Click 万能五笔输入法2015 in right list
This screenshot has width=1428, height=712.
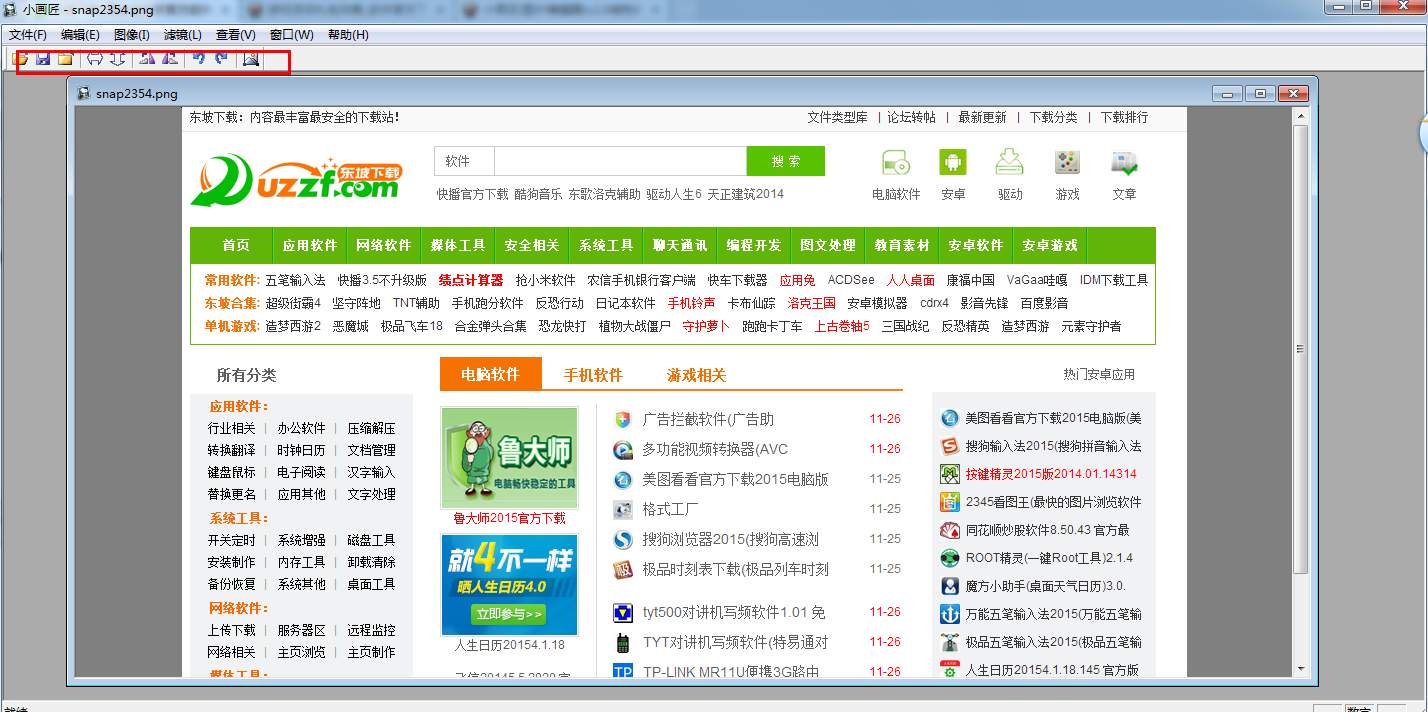point(1053,614)
